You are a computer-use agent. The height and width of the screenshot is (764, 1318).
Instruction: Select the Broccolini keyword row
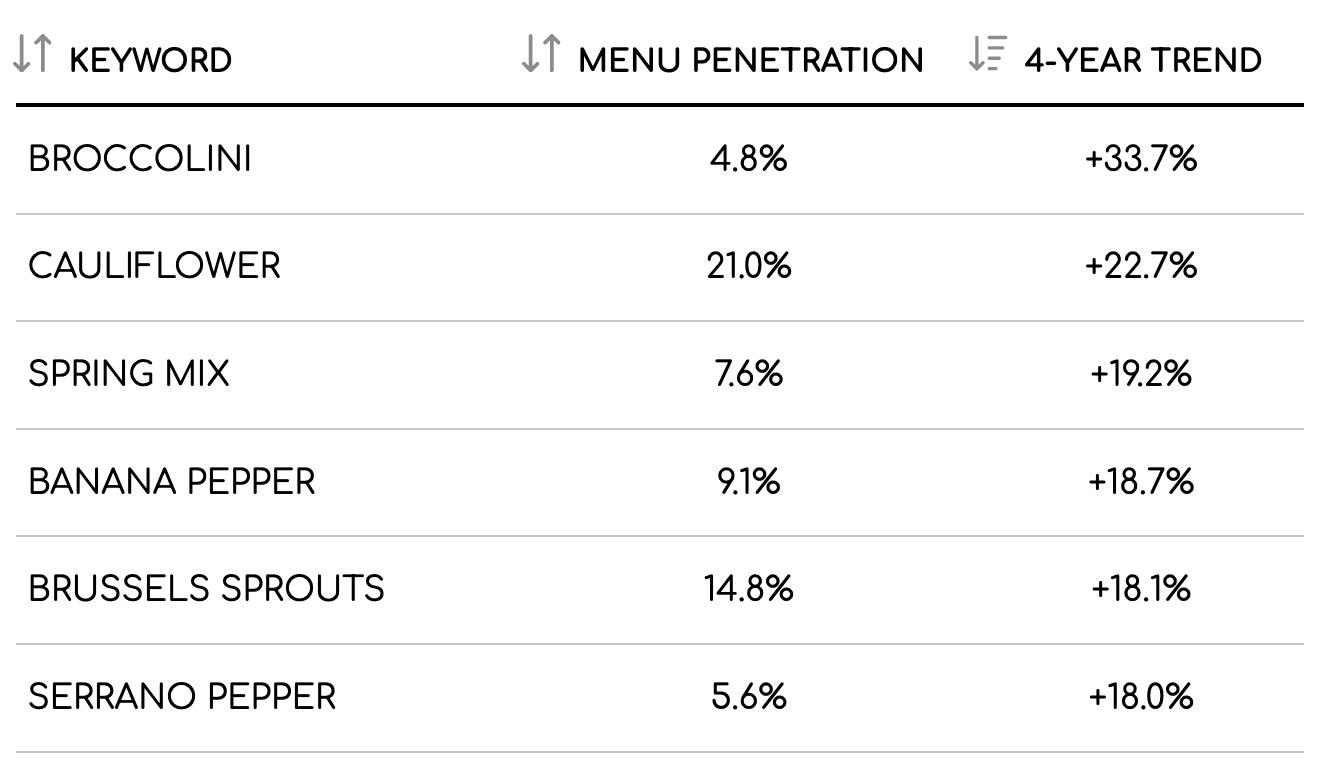pyautogui.click(x=140, y=159)
